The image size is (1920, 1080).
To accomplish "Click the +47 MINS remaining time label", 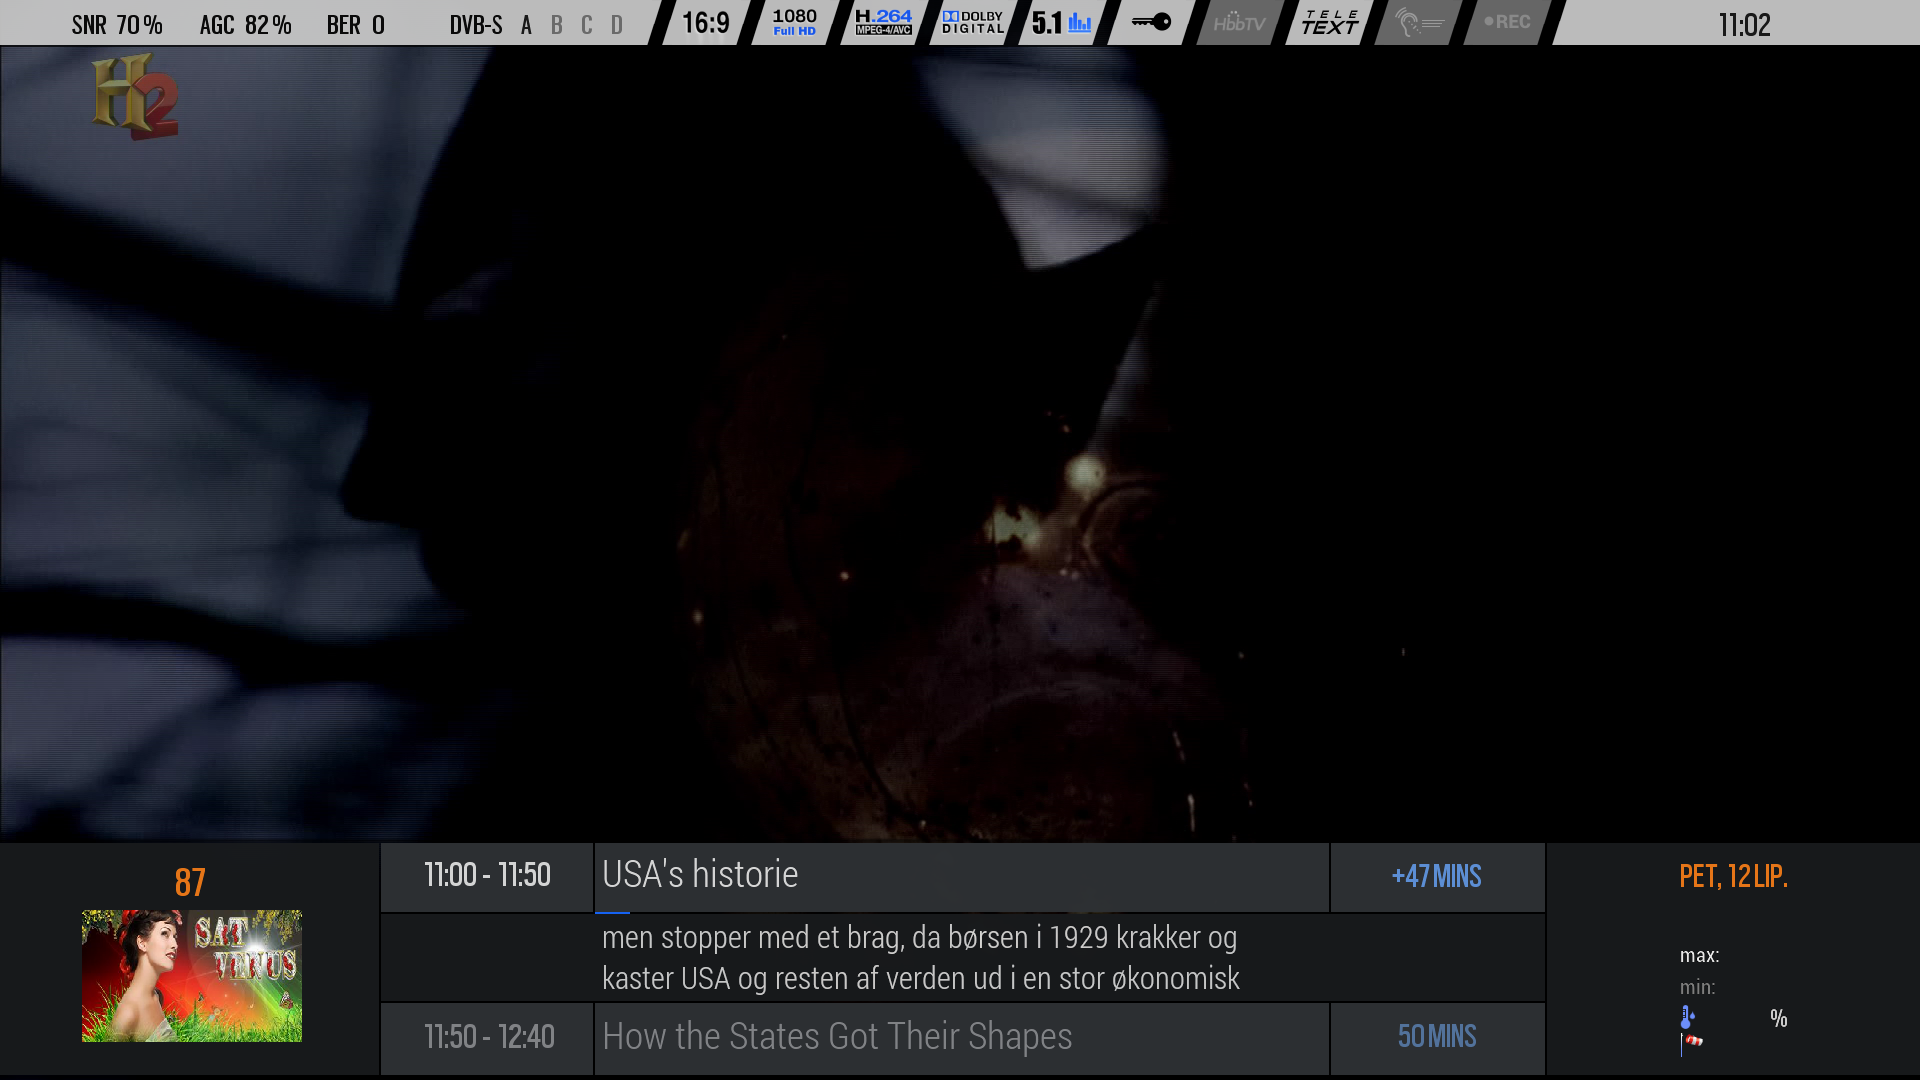I will point(1436,877).
